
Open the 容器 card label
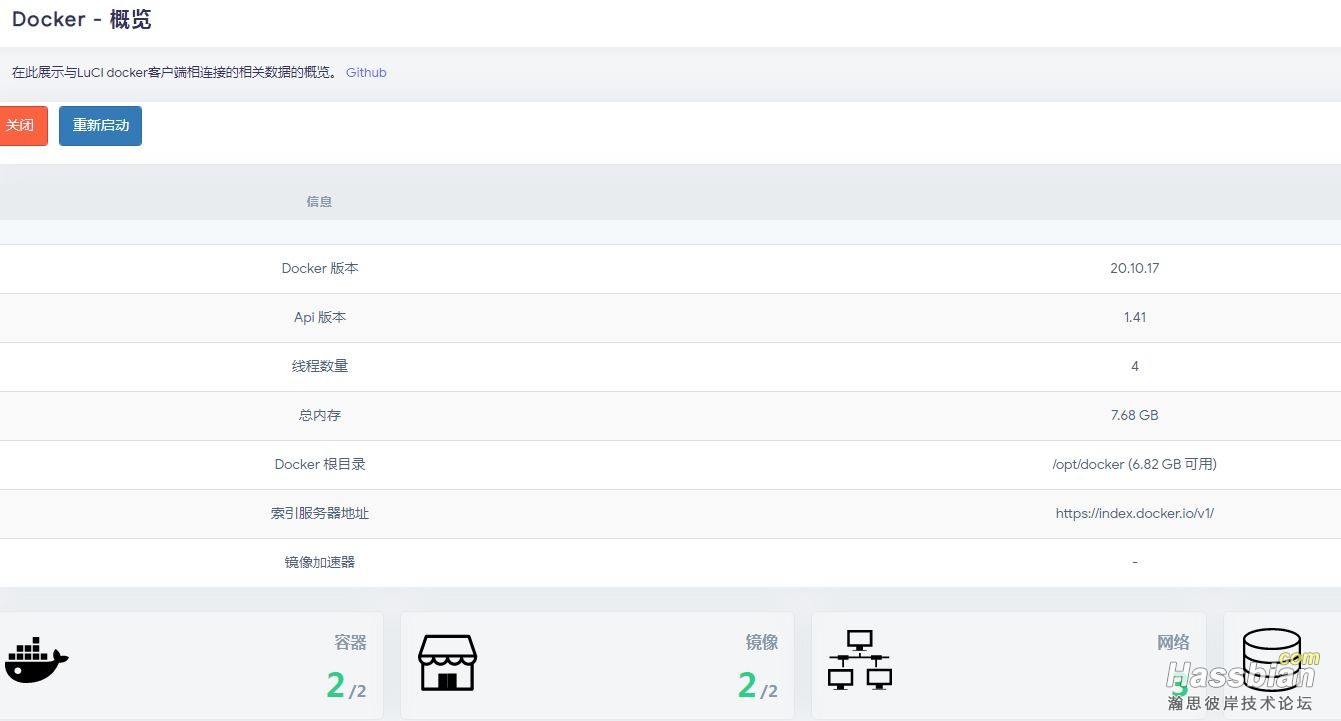351,642
